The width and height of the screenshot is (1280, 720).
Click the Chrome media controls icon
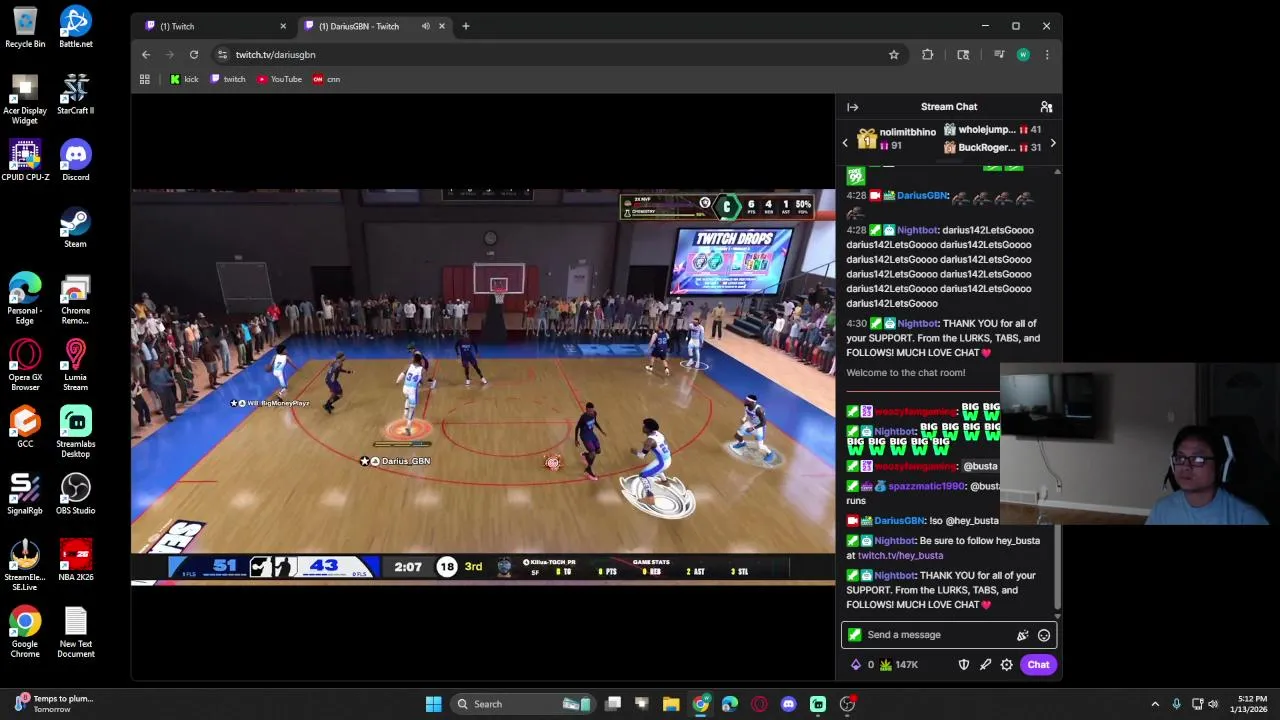tap(998, 55)
